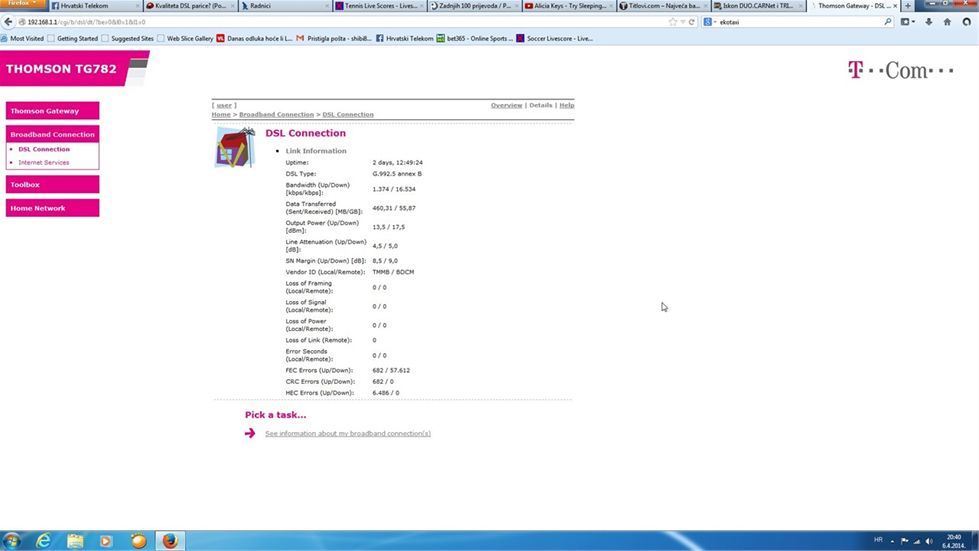Click the search box containing ekotaxi

pos(800,22)
